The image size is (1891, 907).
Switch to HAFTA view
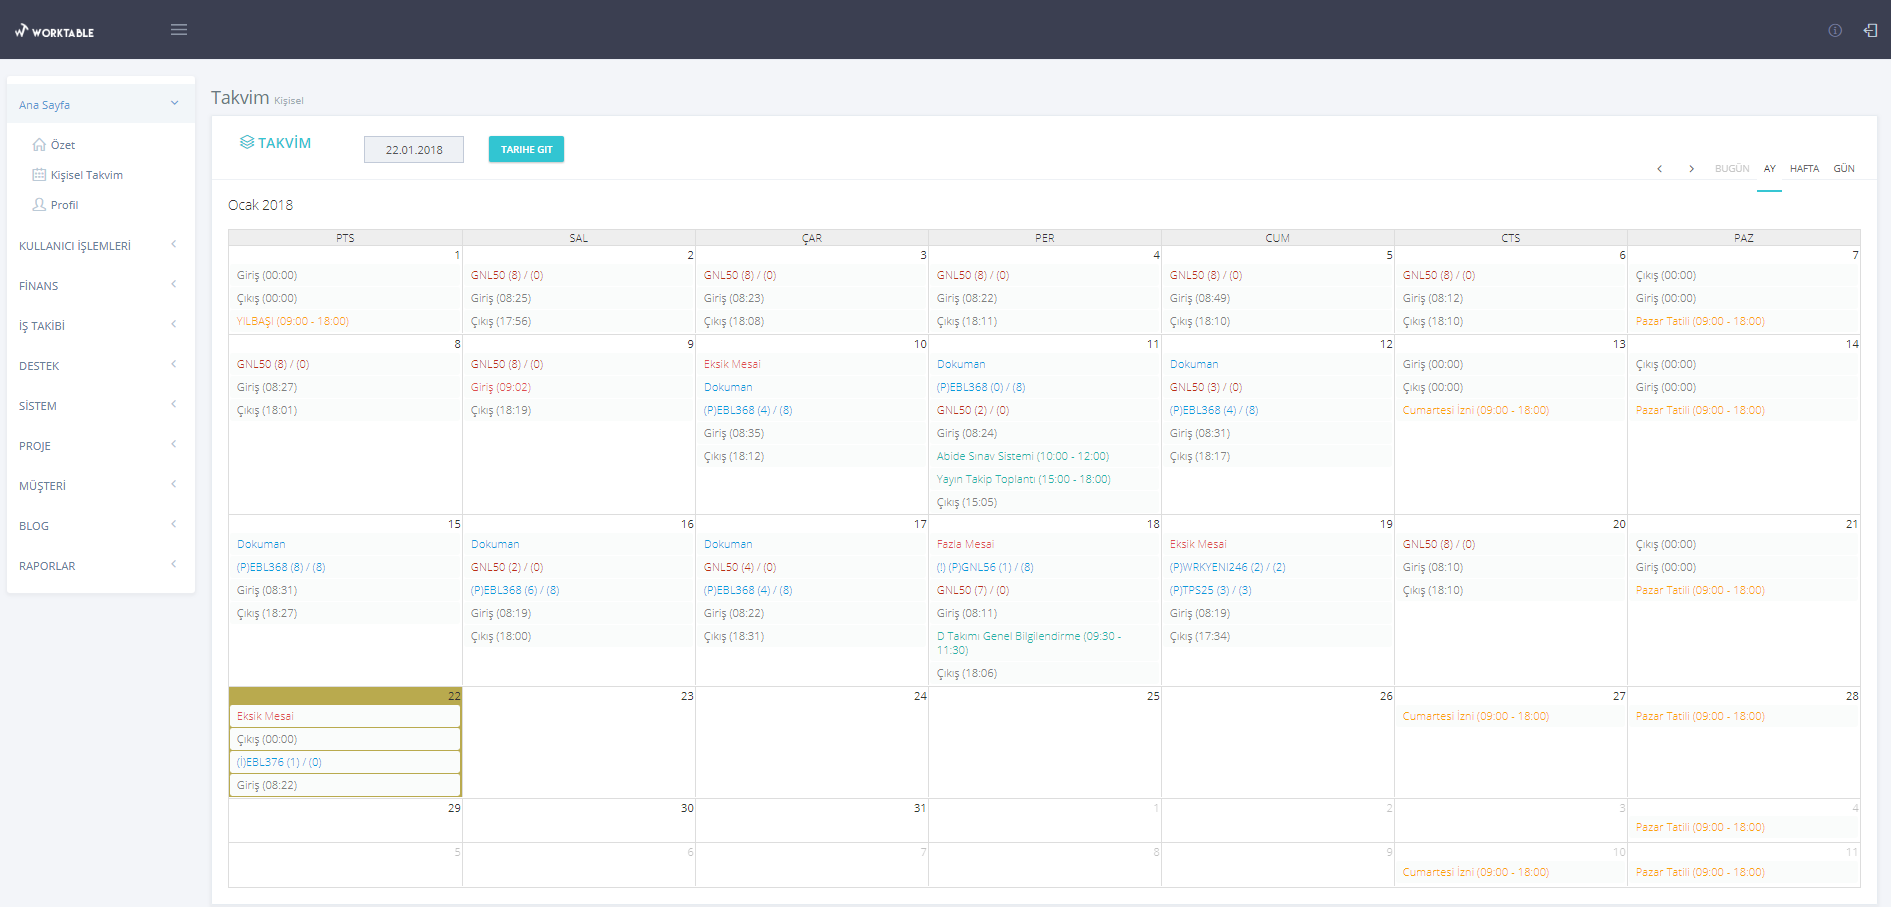[1804, 169]
